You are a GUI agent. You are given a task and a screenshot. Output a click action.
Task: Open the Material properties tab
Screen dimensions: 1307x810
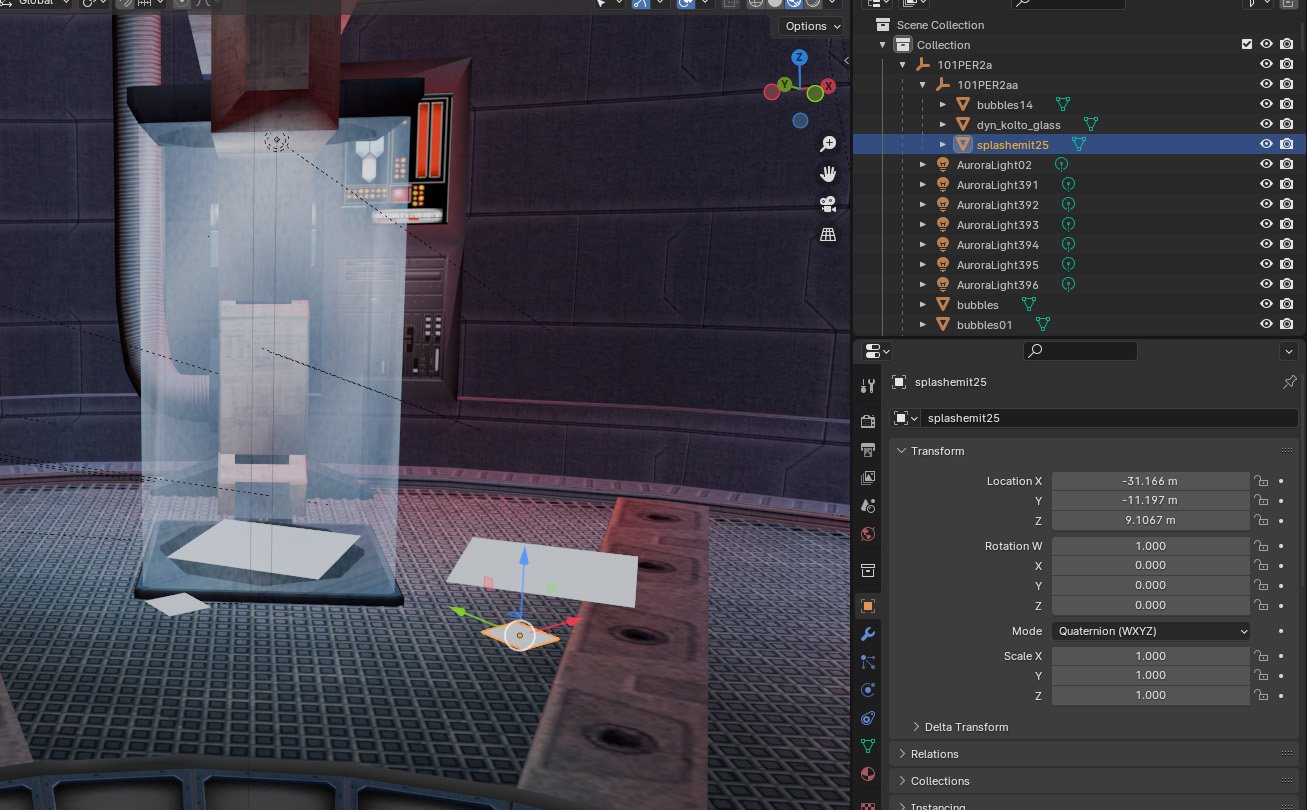[867, 774]
